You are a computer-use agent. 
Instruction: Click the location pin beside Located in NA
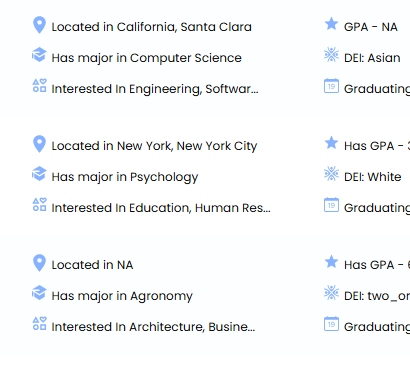click(x=39, y=263)
